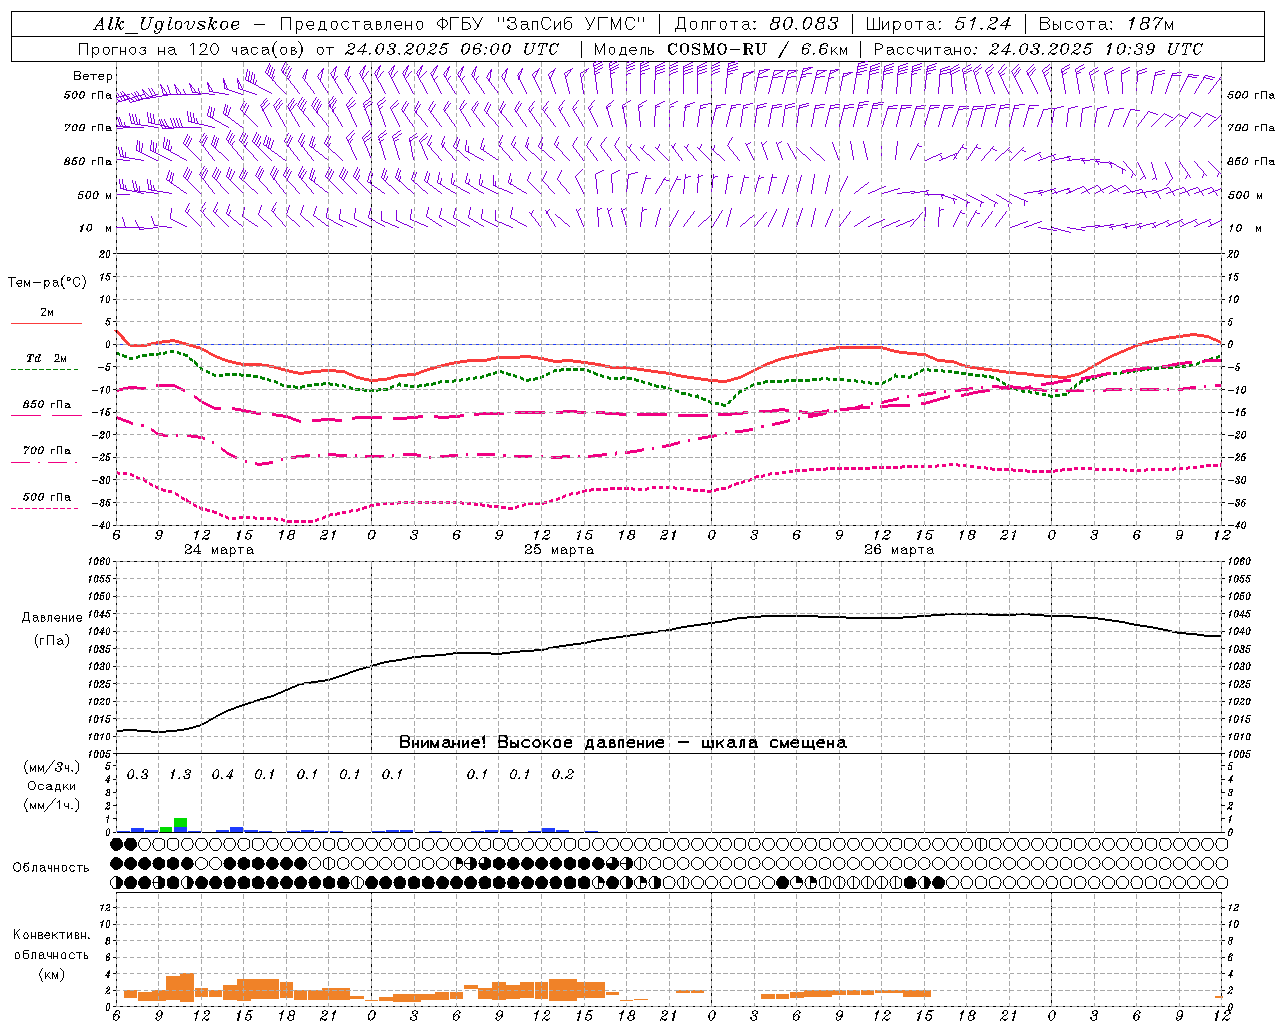This screenshot has width=1280, height=1024.
Task: Select the "Тем-ра(°C)" temperature axis label
Action: 47,283
